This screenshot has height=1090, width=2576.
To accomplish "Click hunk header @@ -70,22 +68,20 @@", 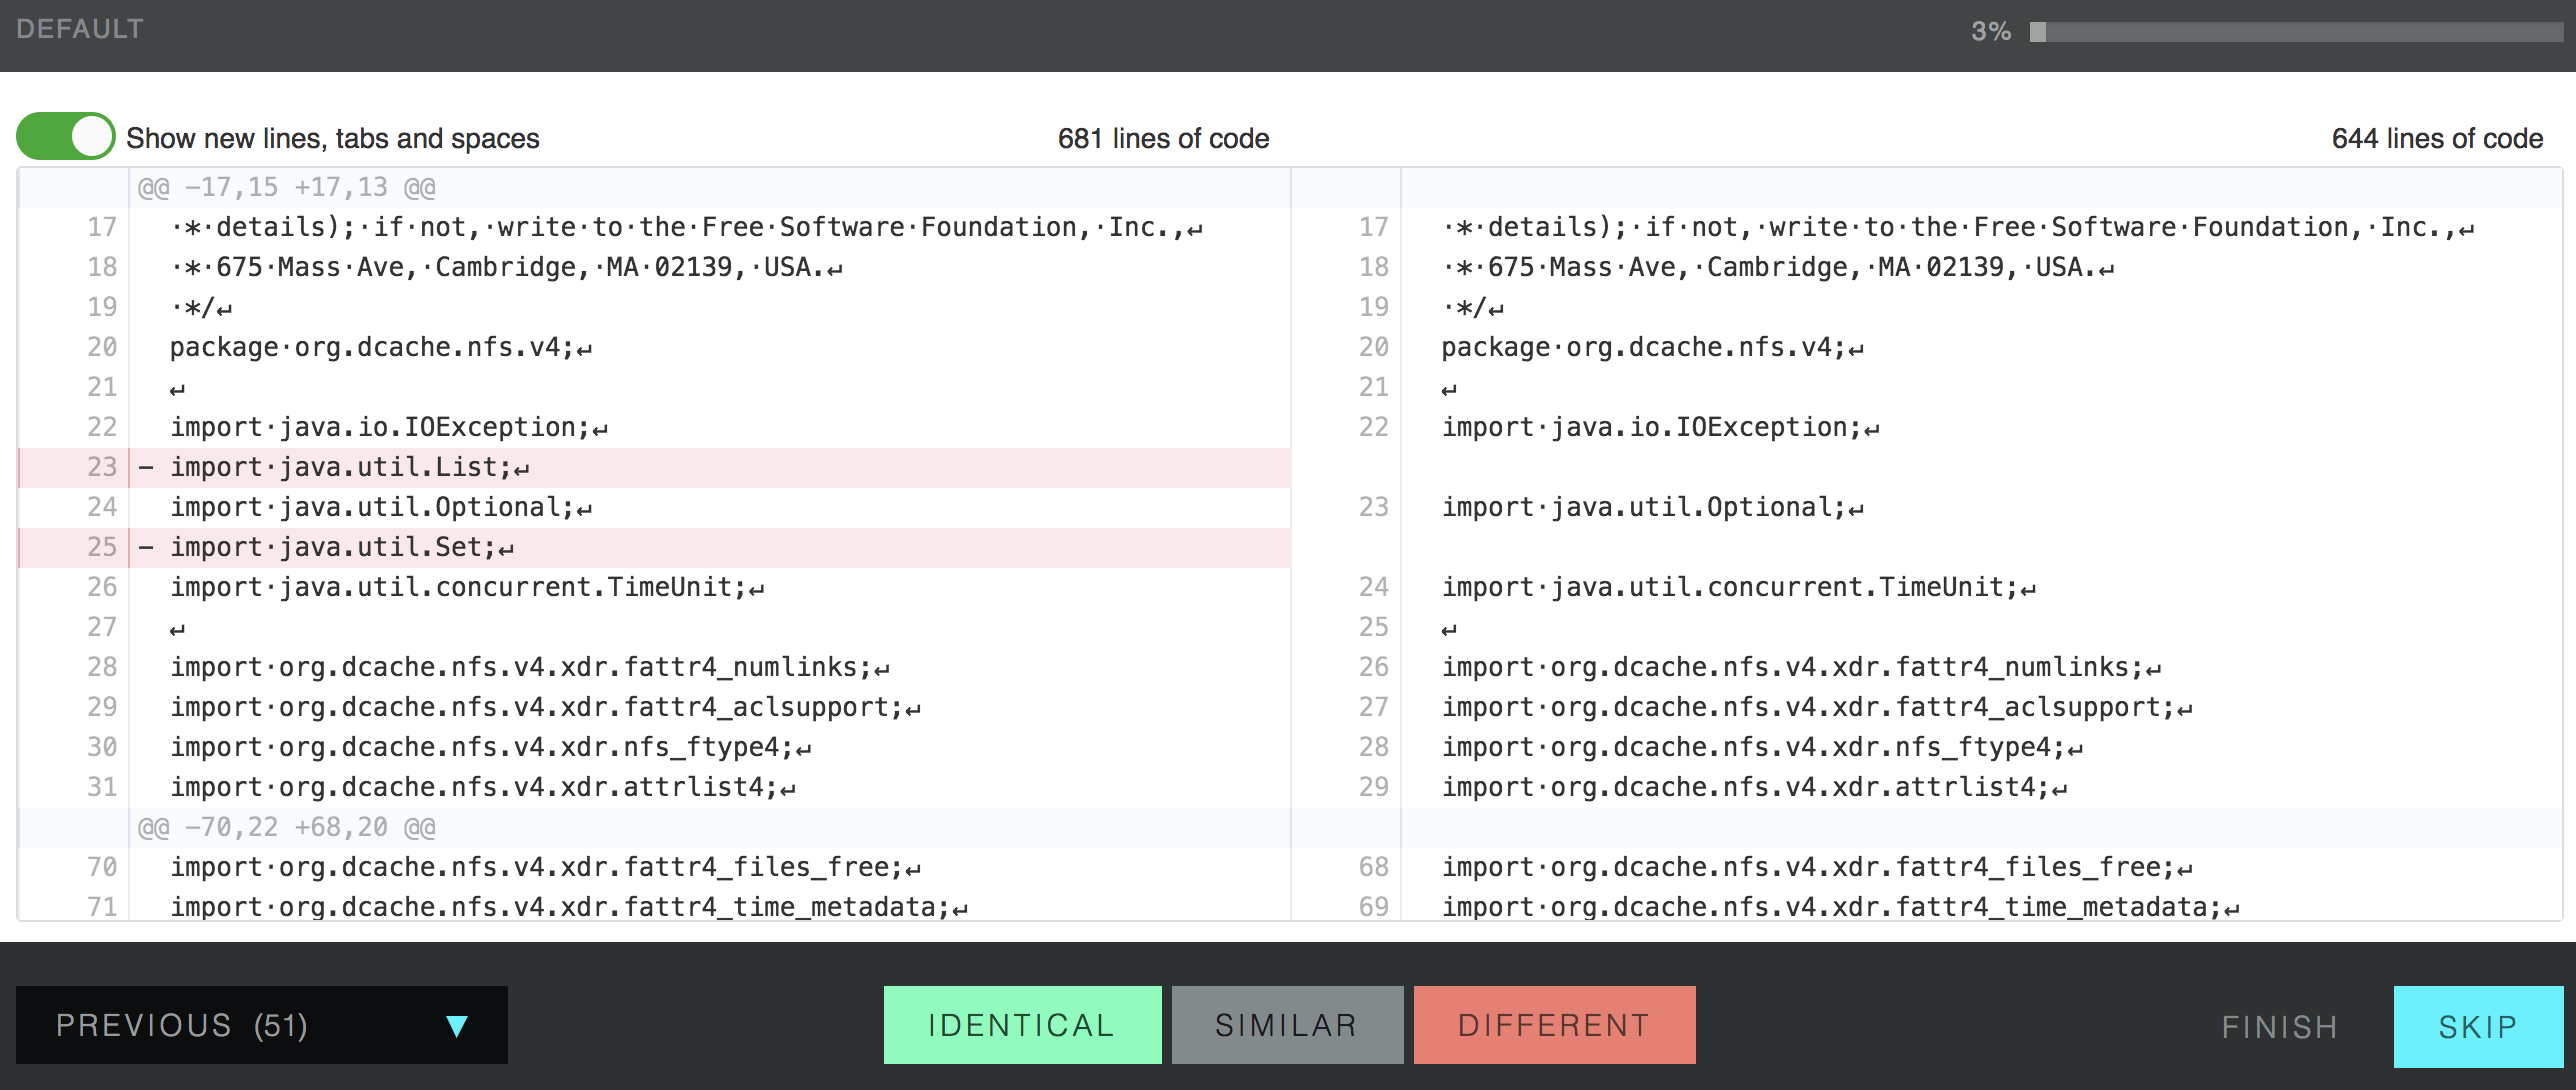I will (x=286, y=828).
